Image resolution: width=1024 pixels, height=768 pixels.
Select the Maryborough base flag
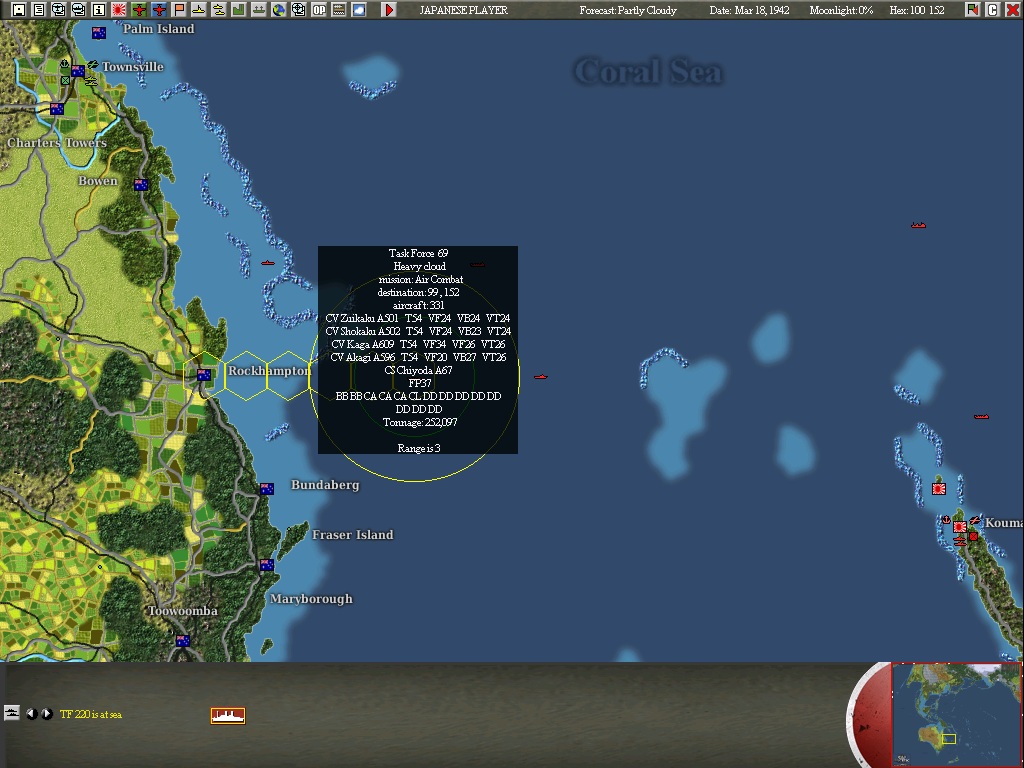[x=266, y=565]
